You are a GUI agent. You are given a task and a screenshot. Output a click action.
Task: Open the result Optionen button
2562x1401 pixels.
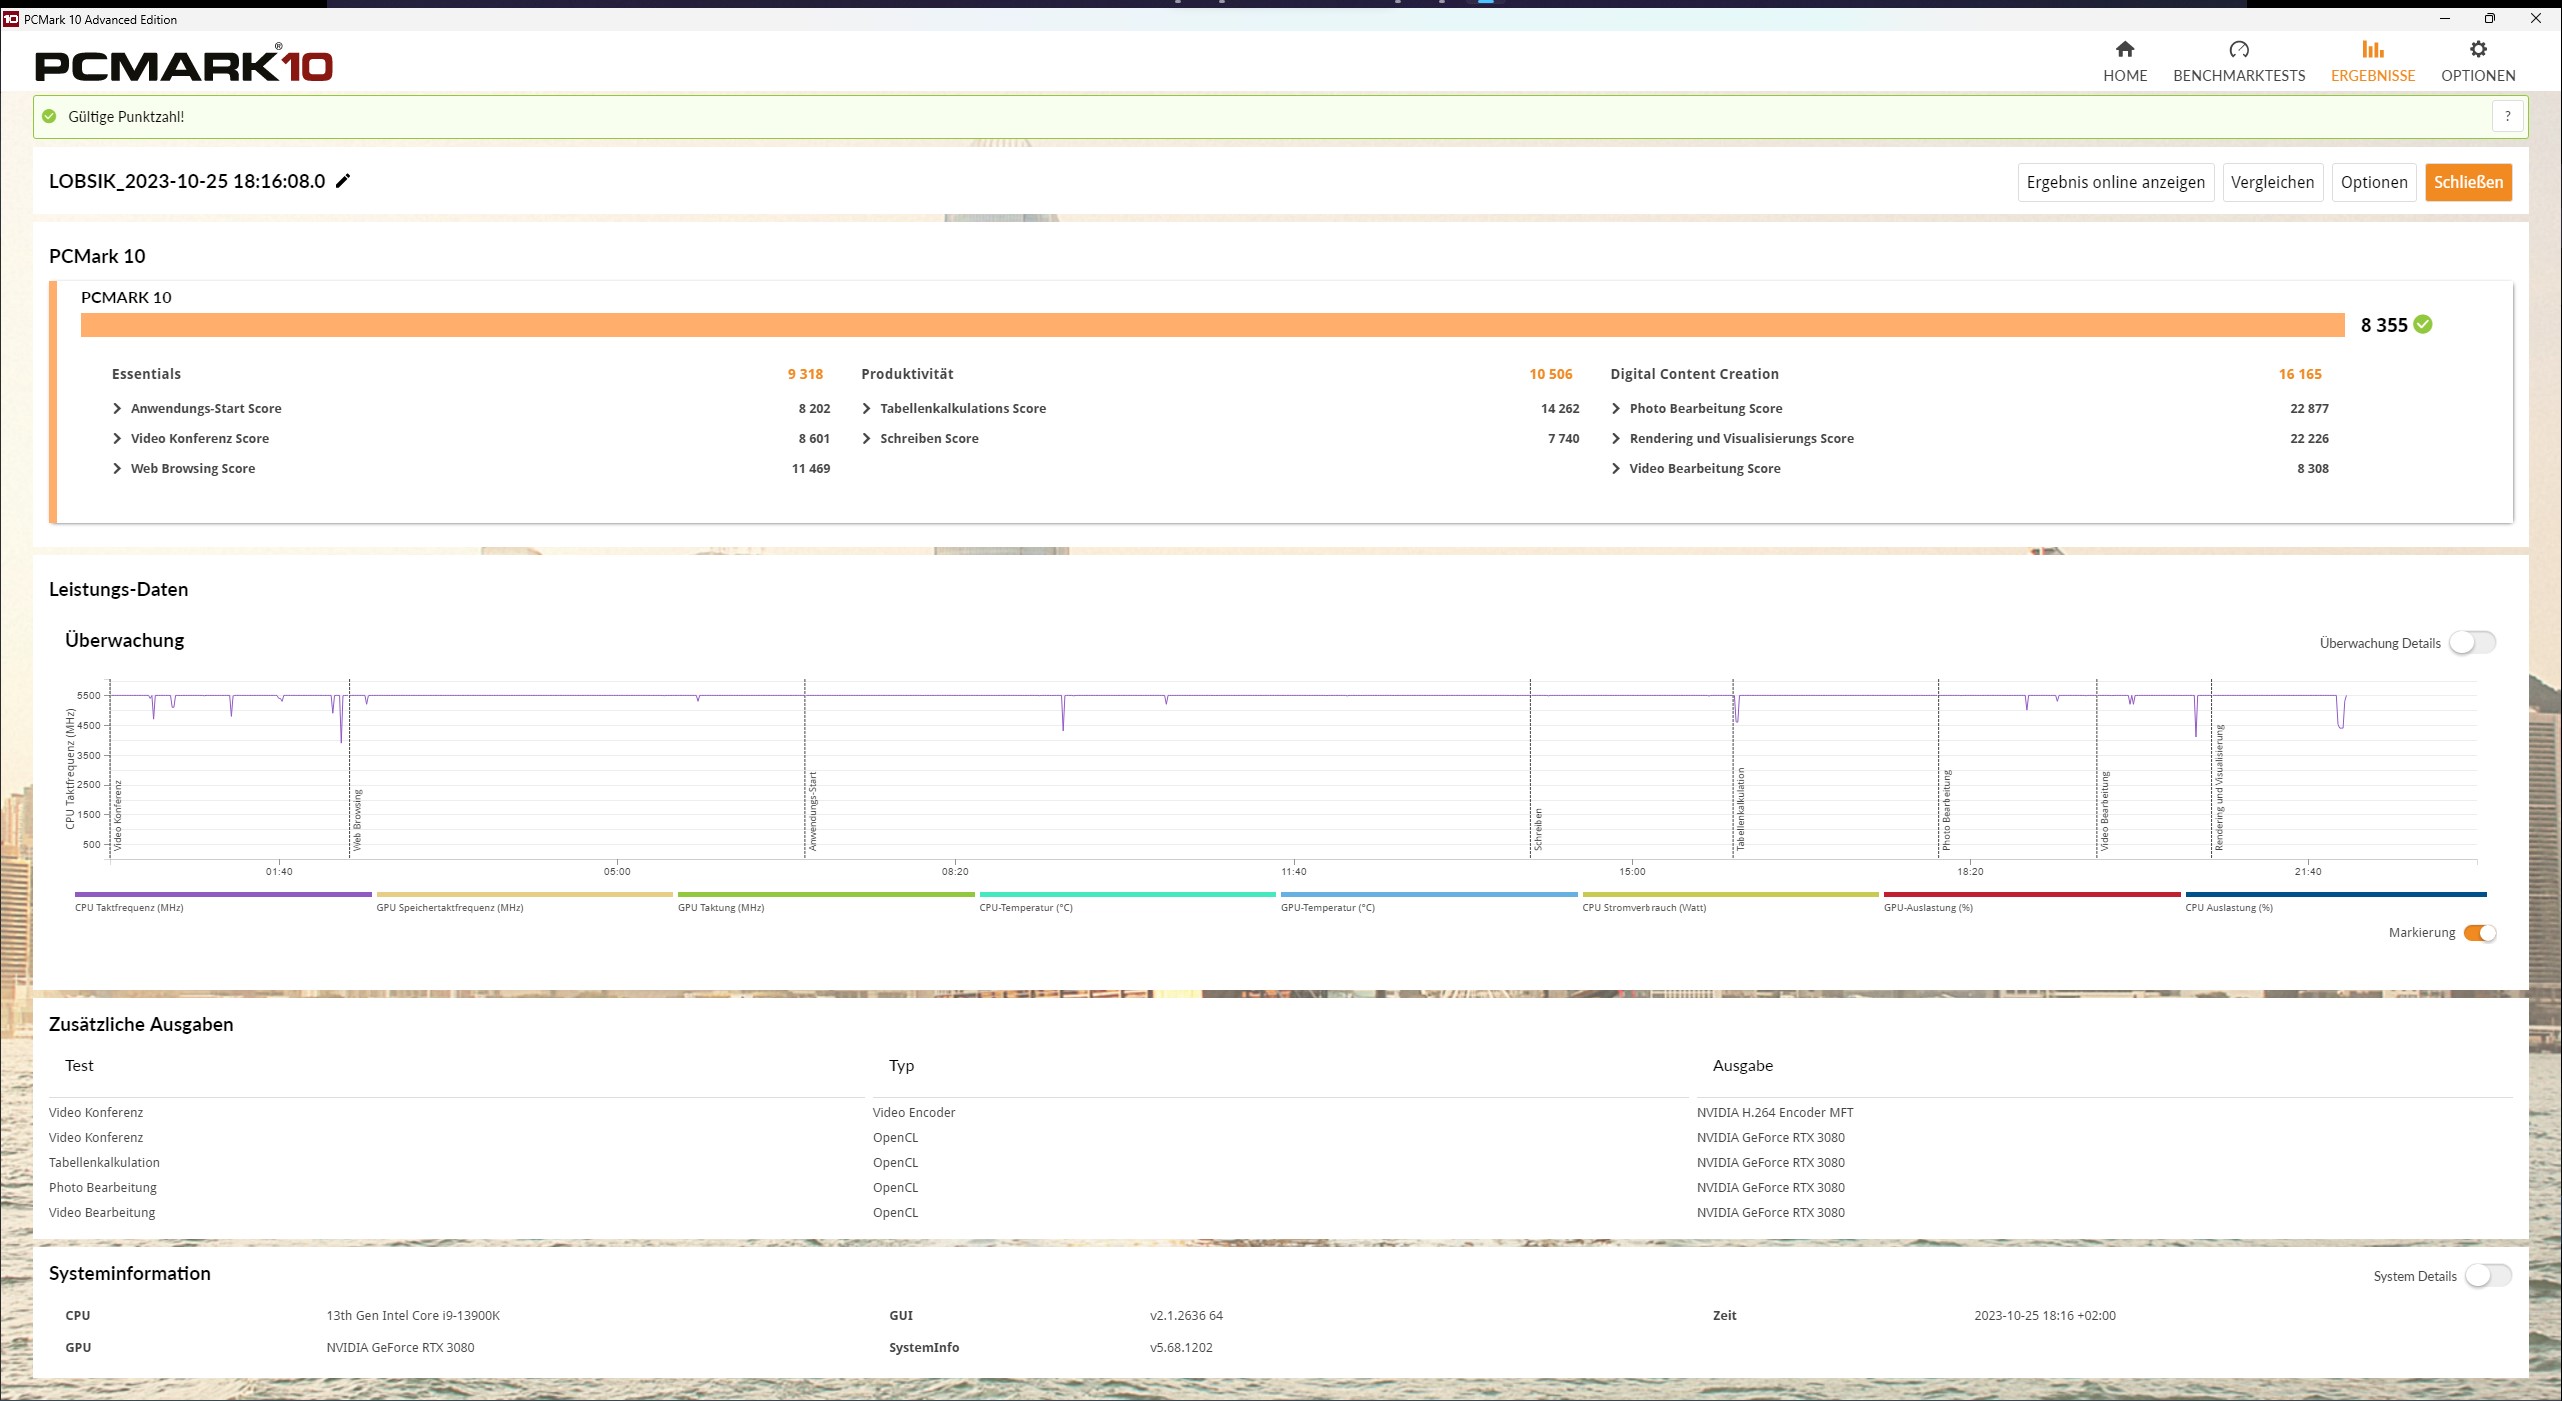2373,182
